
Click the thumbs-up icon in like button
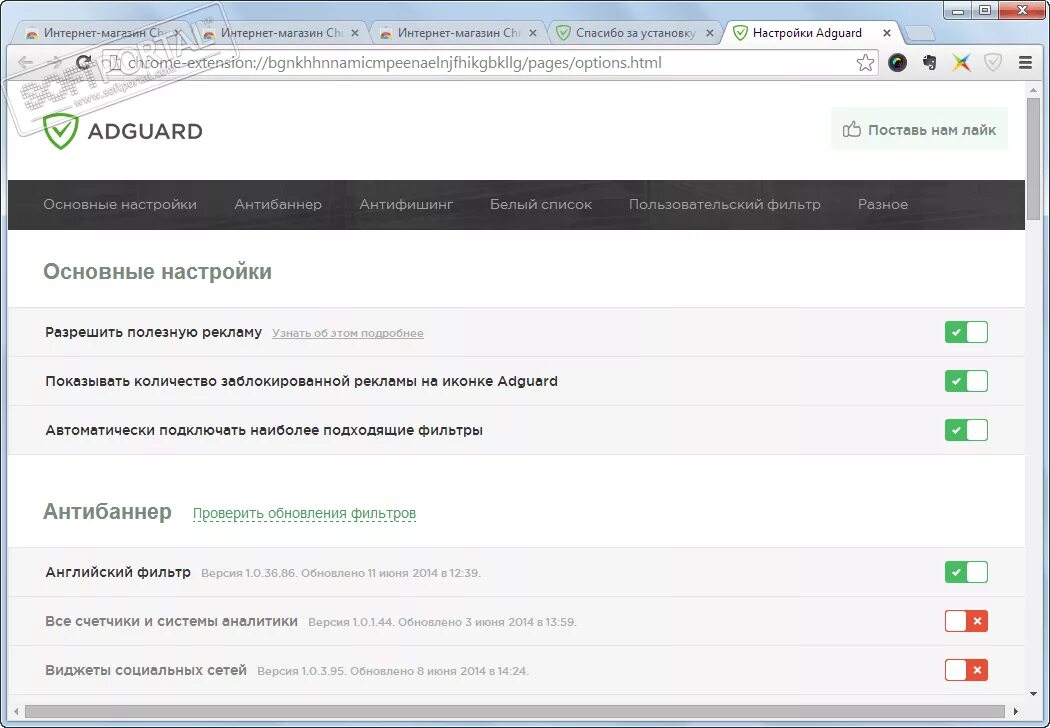point(851,129)
